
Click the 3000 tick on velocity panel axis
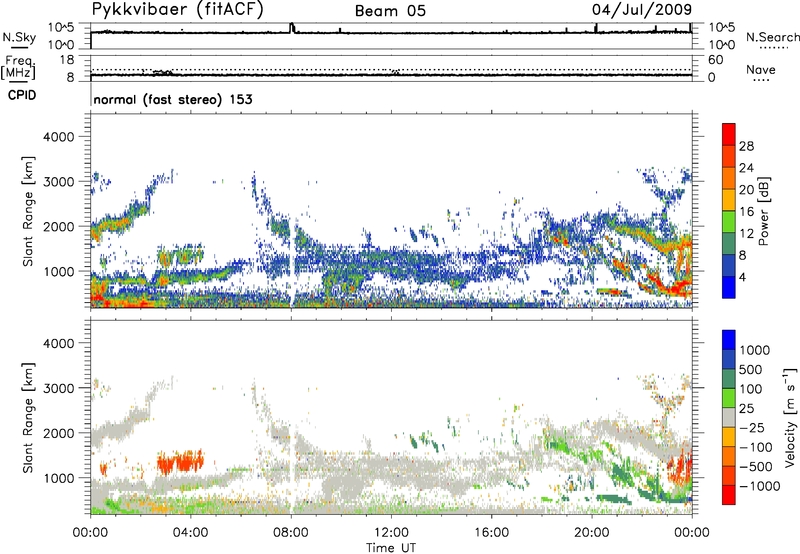click(x=59, y=388)
